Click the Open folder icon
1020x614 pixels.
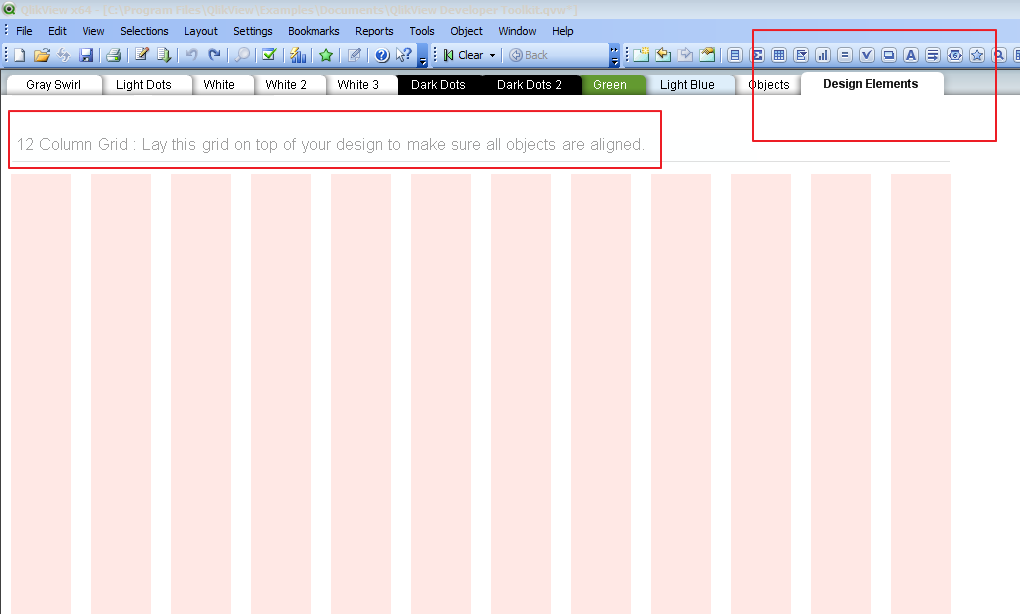pyautogui.click(x=42, y=55)
